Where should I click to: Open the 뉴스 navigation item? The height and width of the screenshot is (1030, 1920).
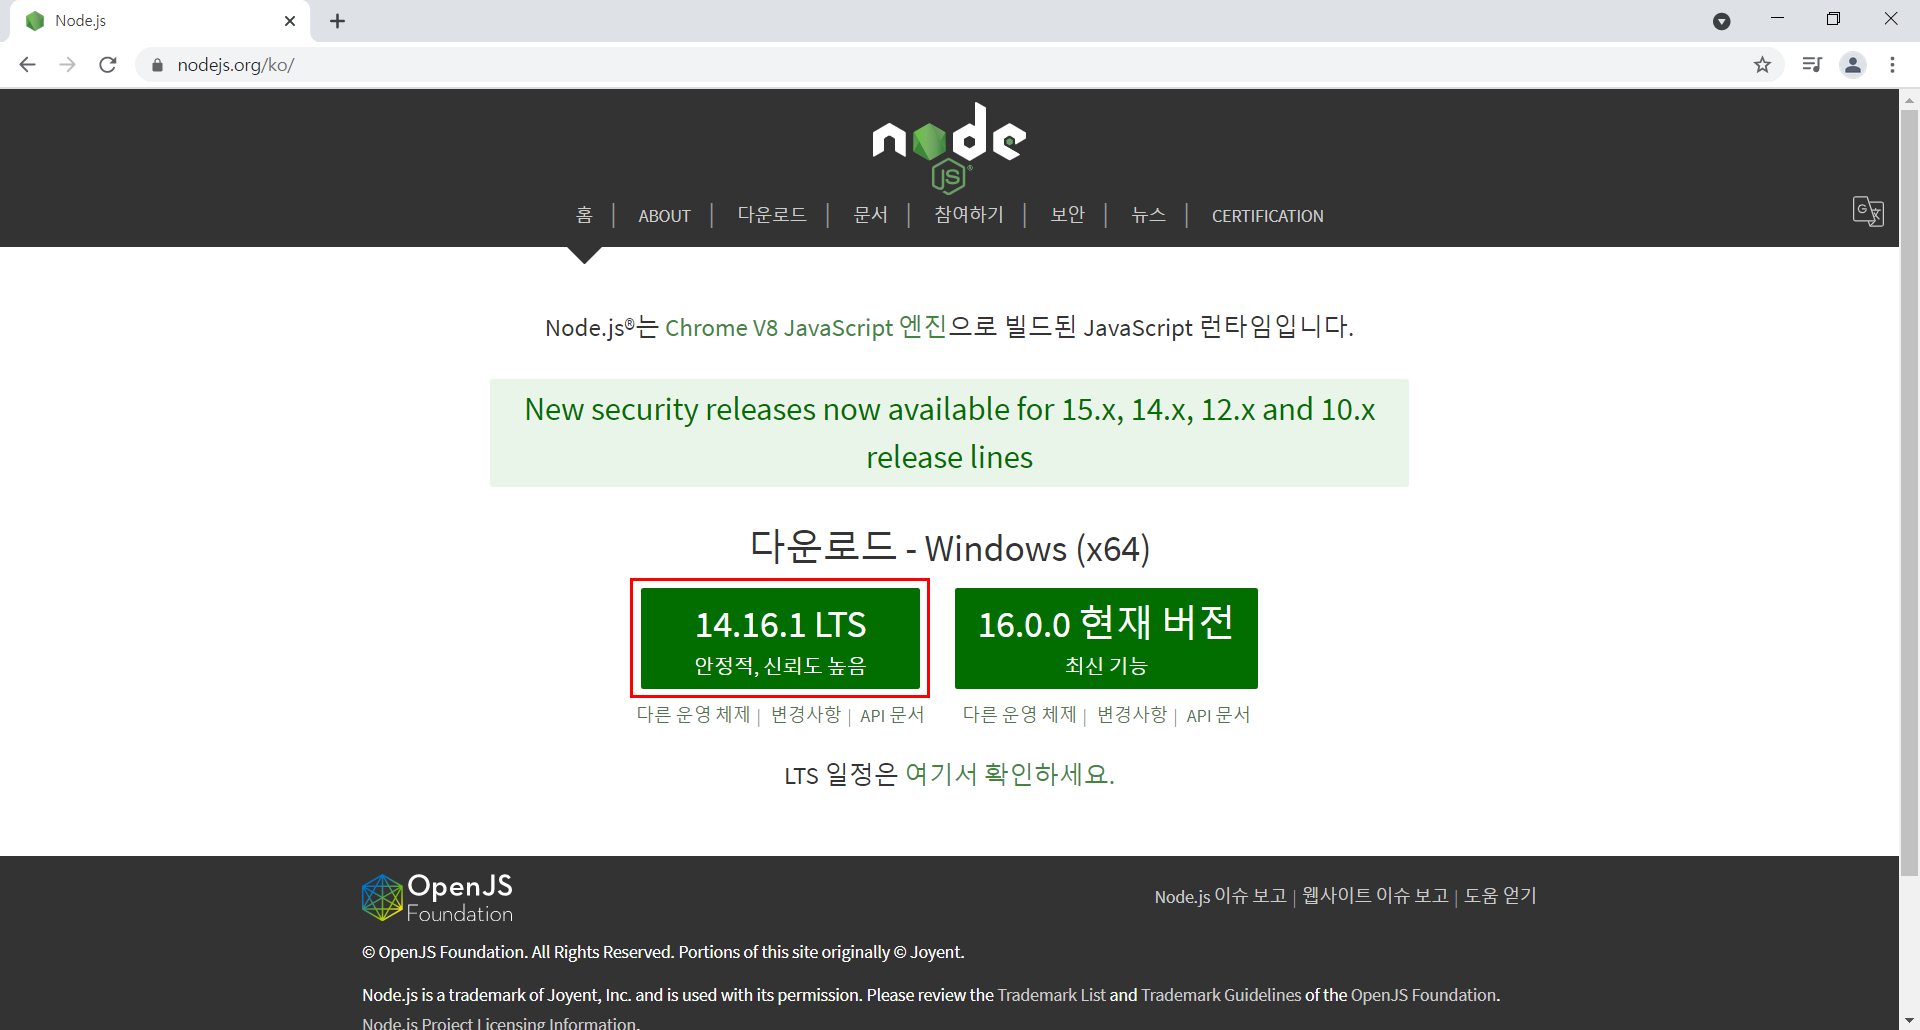point(1148,215)
